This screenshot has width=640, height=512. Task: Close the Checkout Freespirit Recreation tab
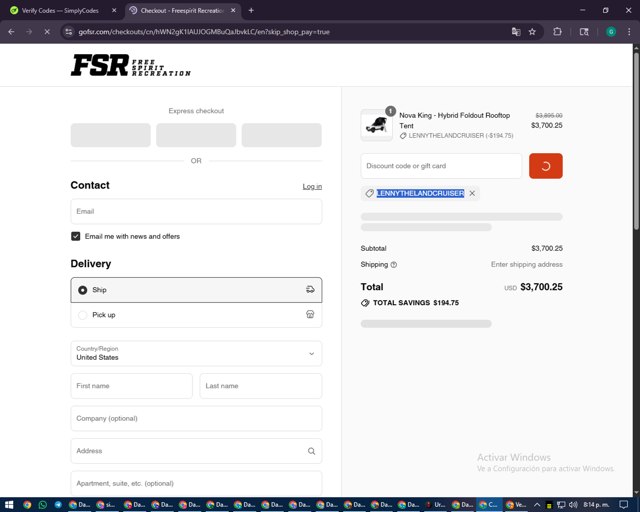pyautogui.click(x=233, y=11)
